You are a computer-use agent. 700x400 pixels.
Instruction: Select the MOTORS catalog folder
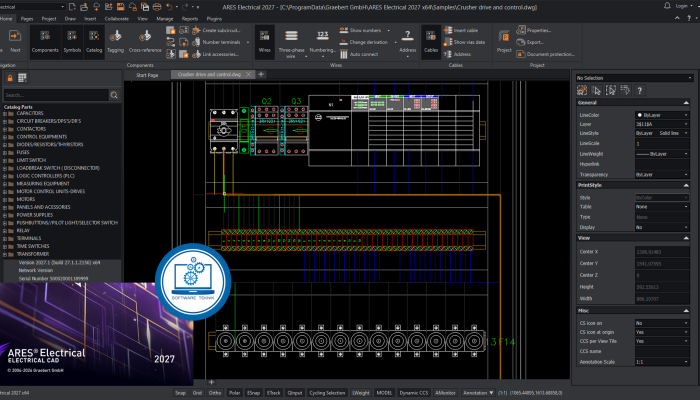25,199
